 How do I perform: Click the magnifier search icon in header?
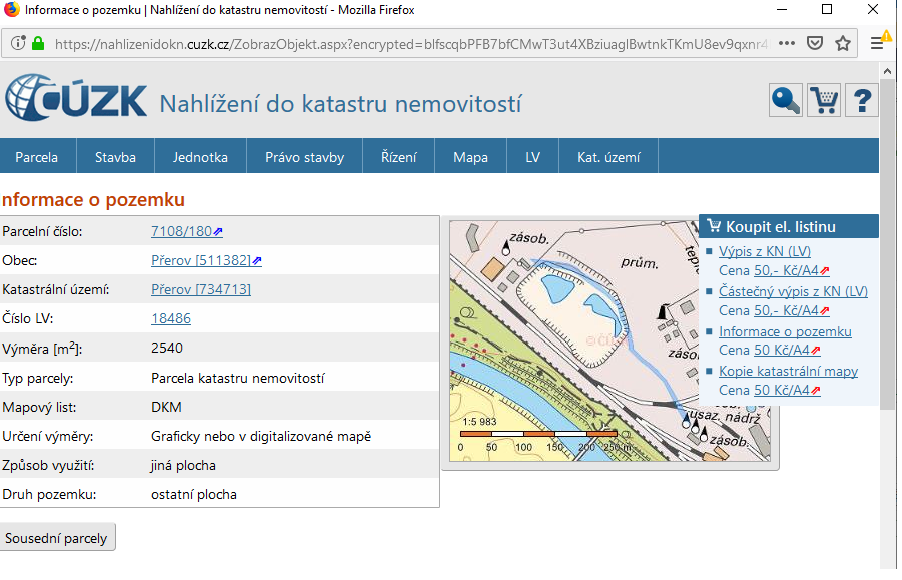pyautogui.click(x=785, y=100)
